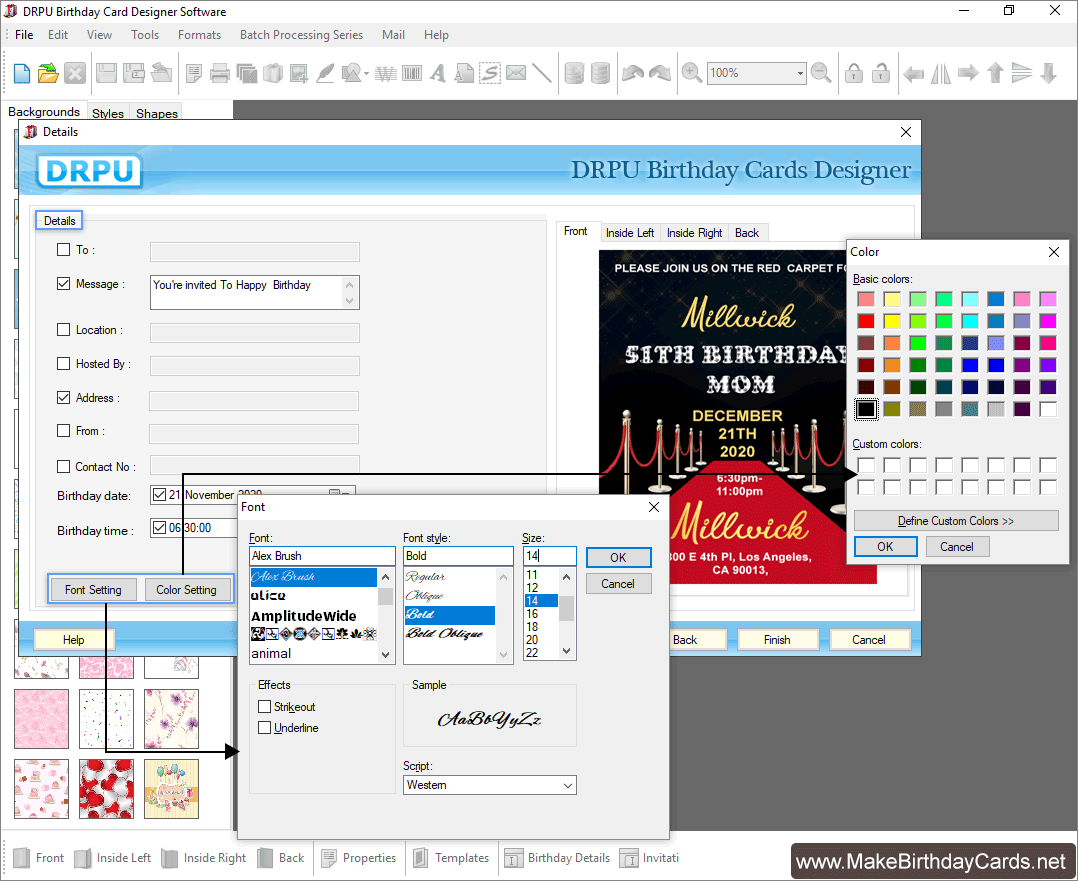
Task: Click the down arrow toolbar icon
Action: [1048, 73]
